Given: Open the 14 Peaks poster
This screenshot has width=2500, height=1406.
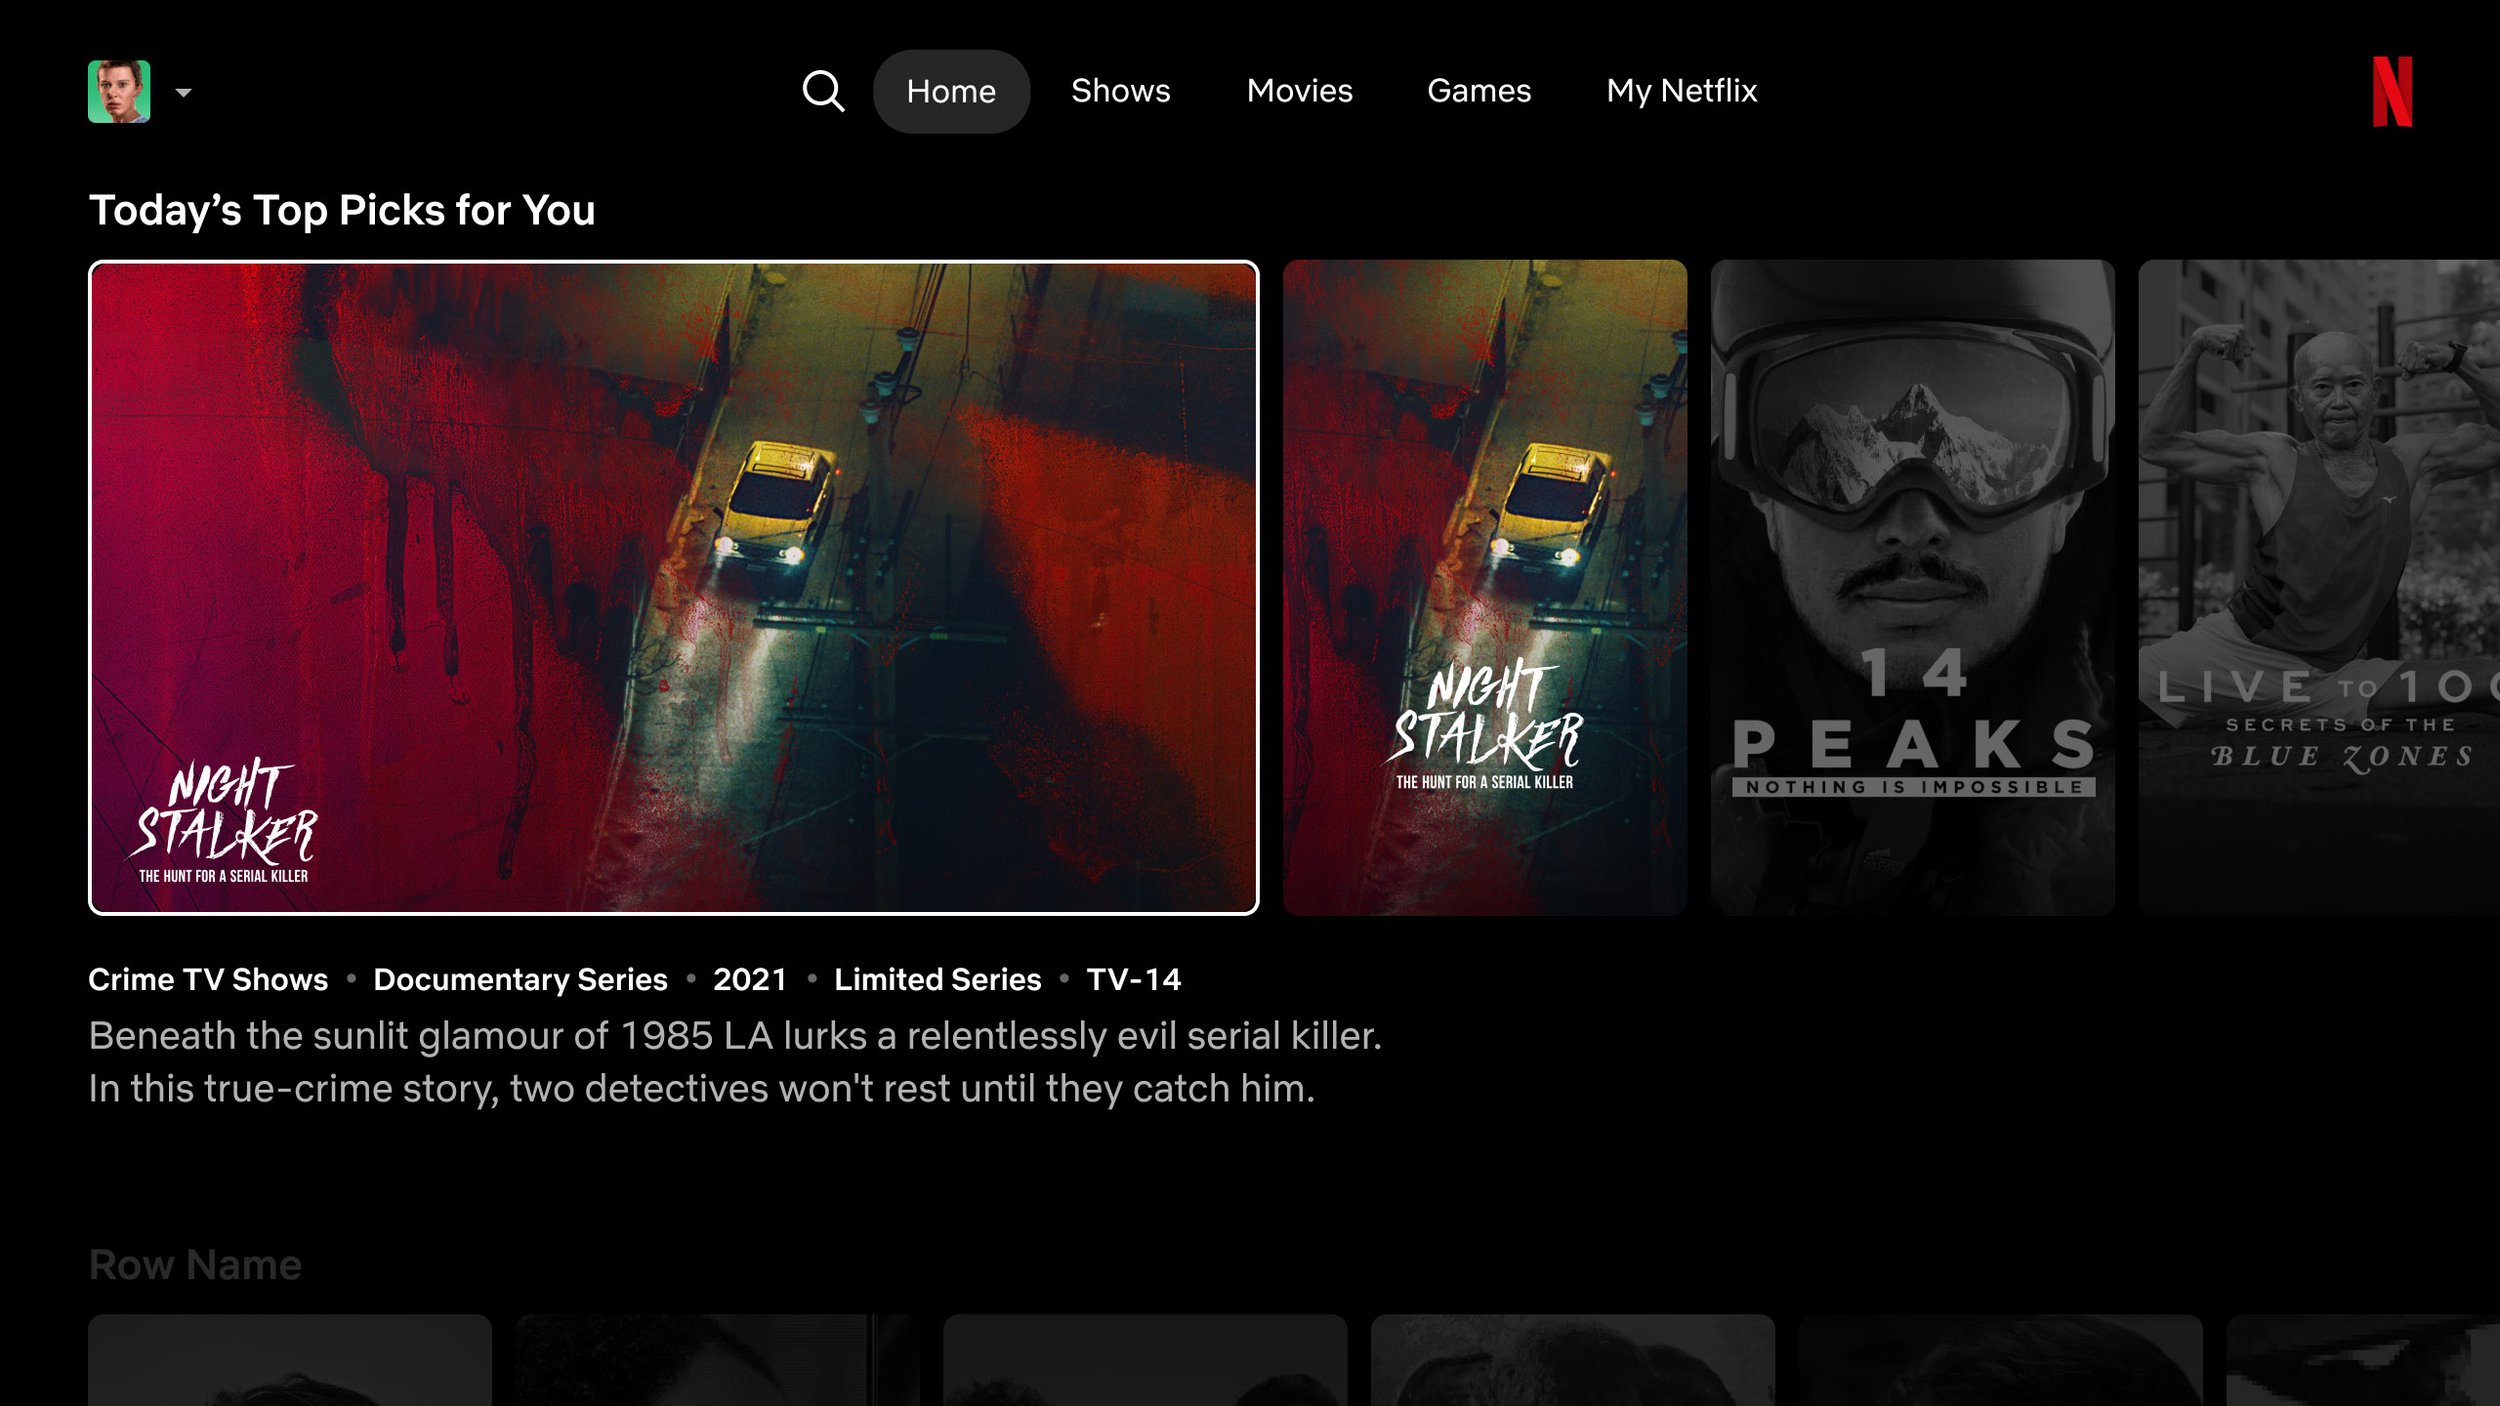Looking at the screenshot, I should coord(1912,587).
